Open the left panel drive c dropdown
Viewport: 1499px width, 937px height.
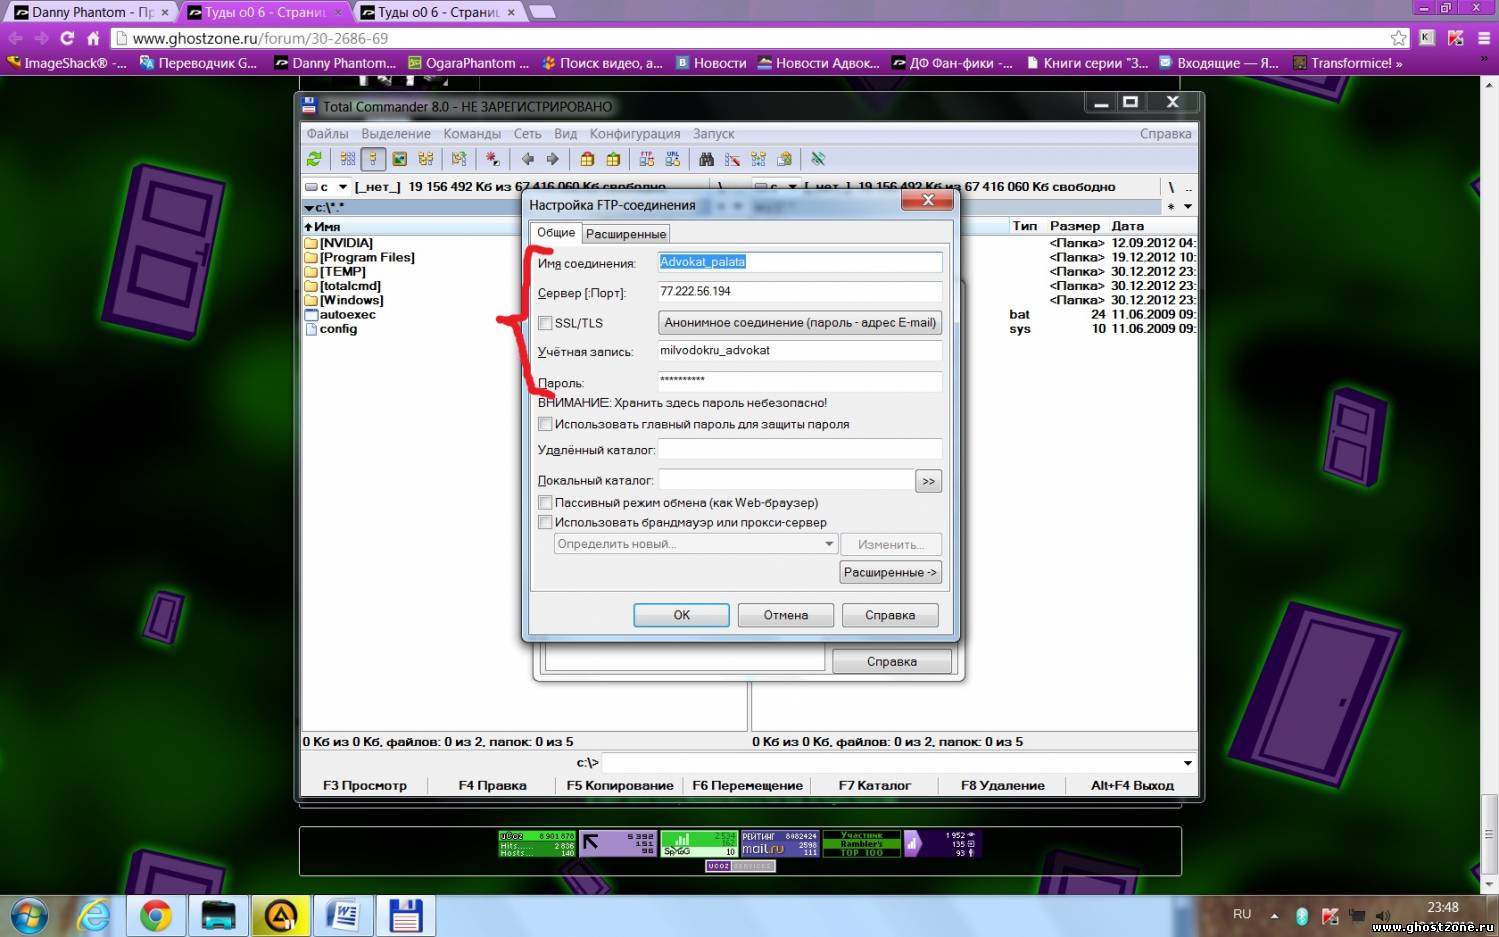[x=343, y=187]
